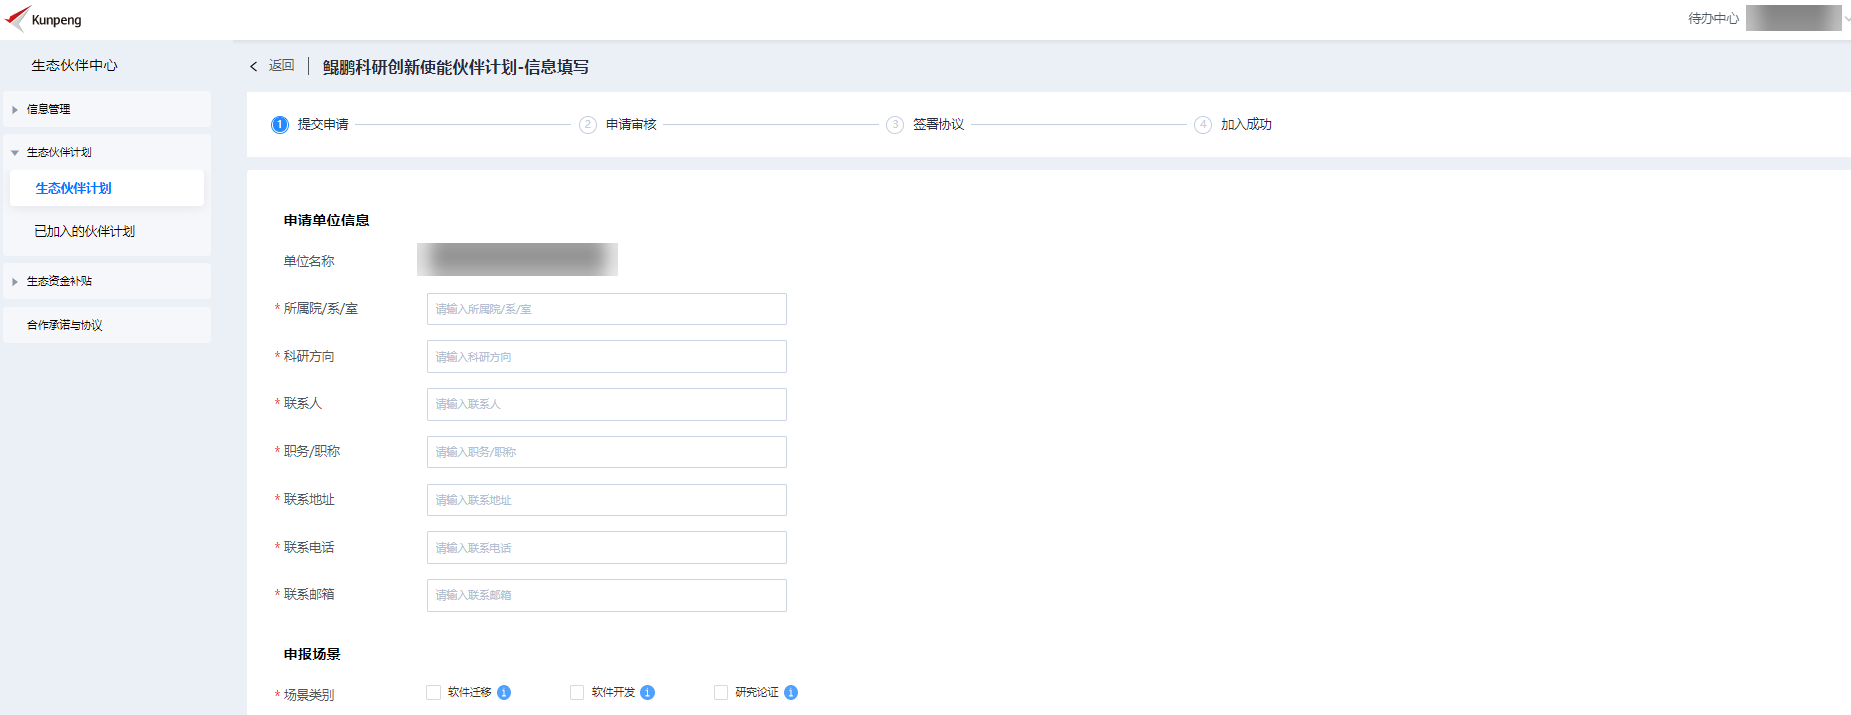Open 待办中心 in the top bar
This screenshot has height=715, width=1851.
(1713, 18)
